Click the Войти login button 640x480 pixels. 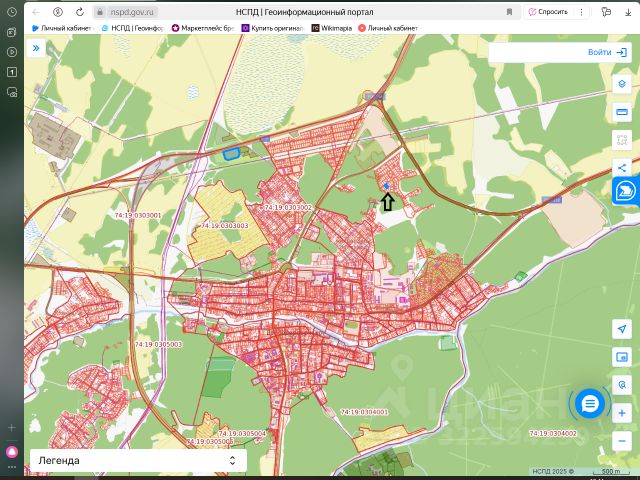tap(607, 52)
